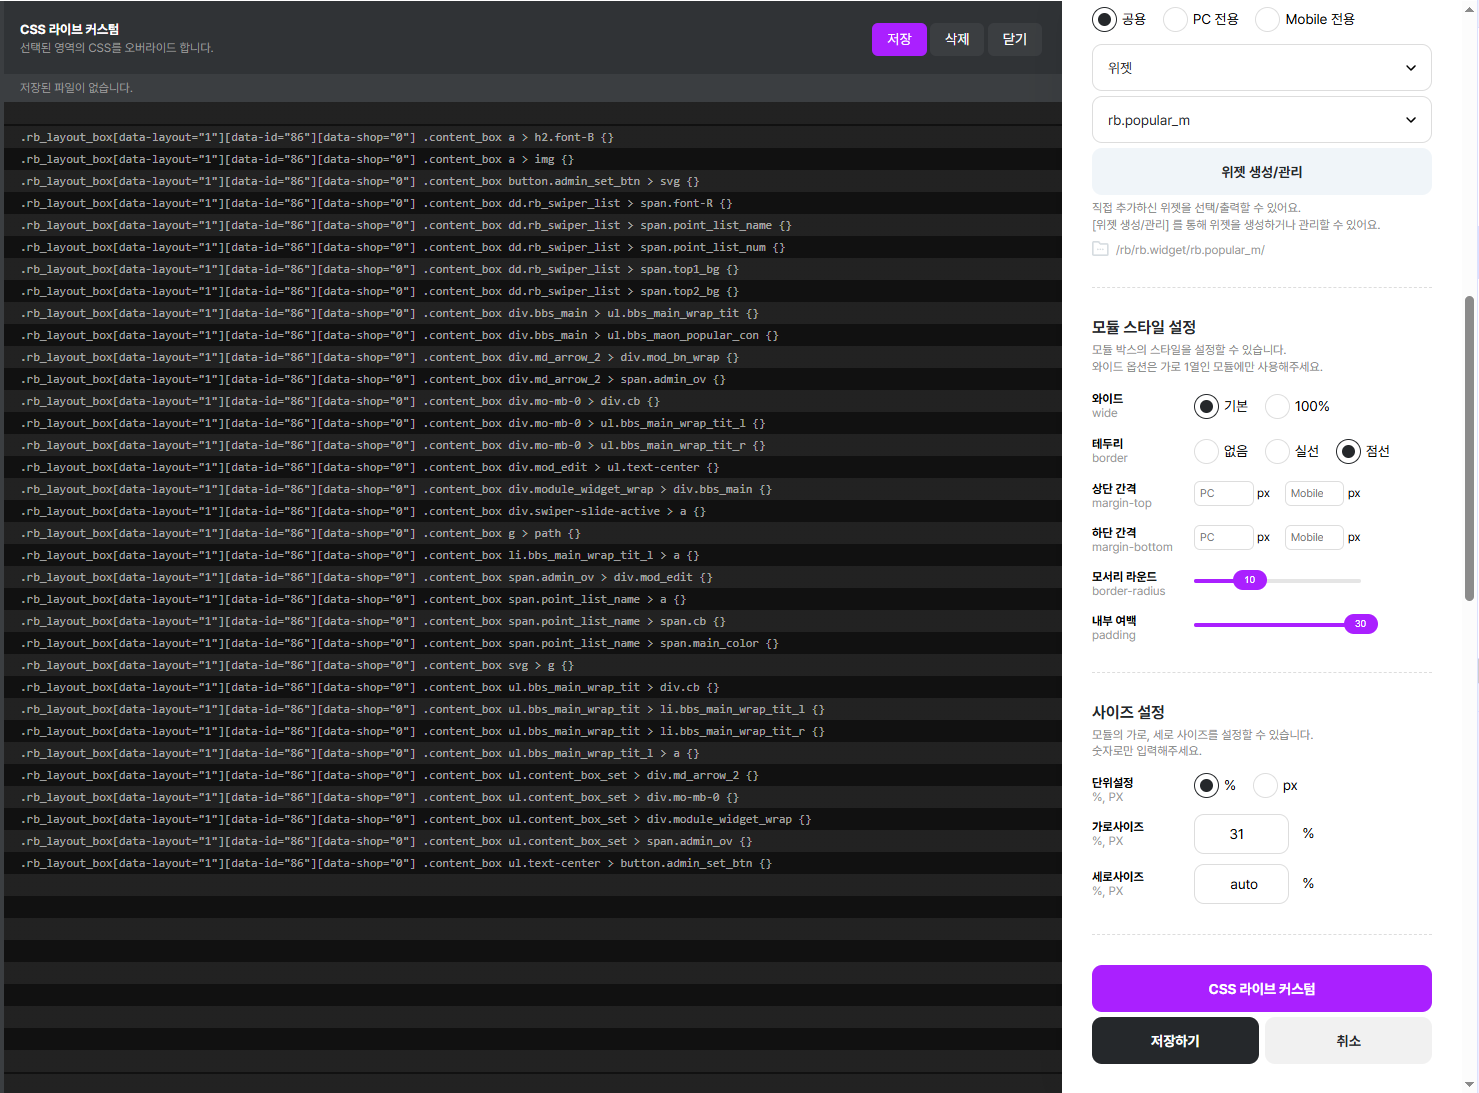
Task: Select 실선 border style
Action: tap(1277, 451)
